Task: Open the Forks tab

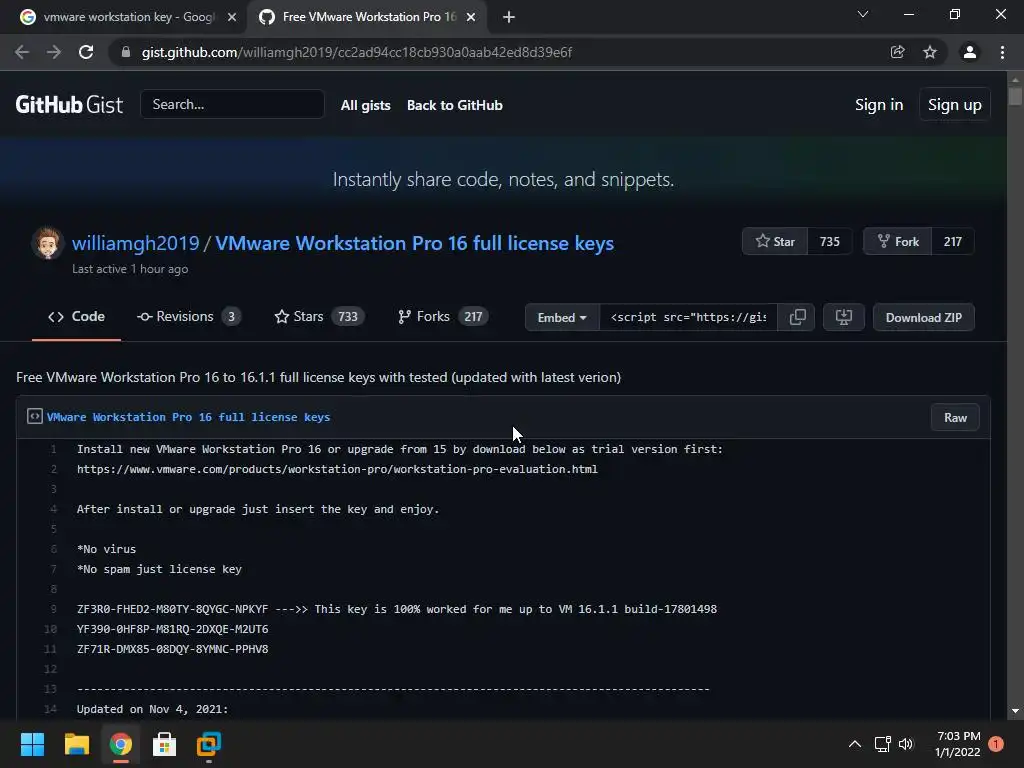Action: pyautogui.click(x=443, y=317)
